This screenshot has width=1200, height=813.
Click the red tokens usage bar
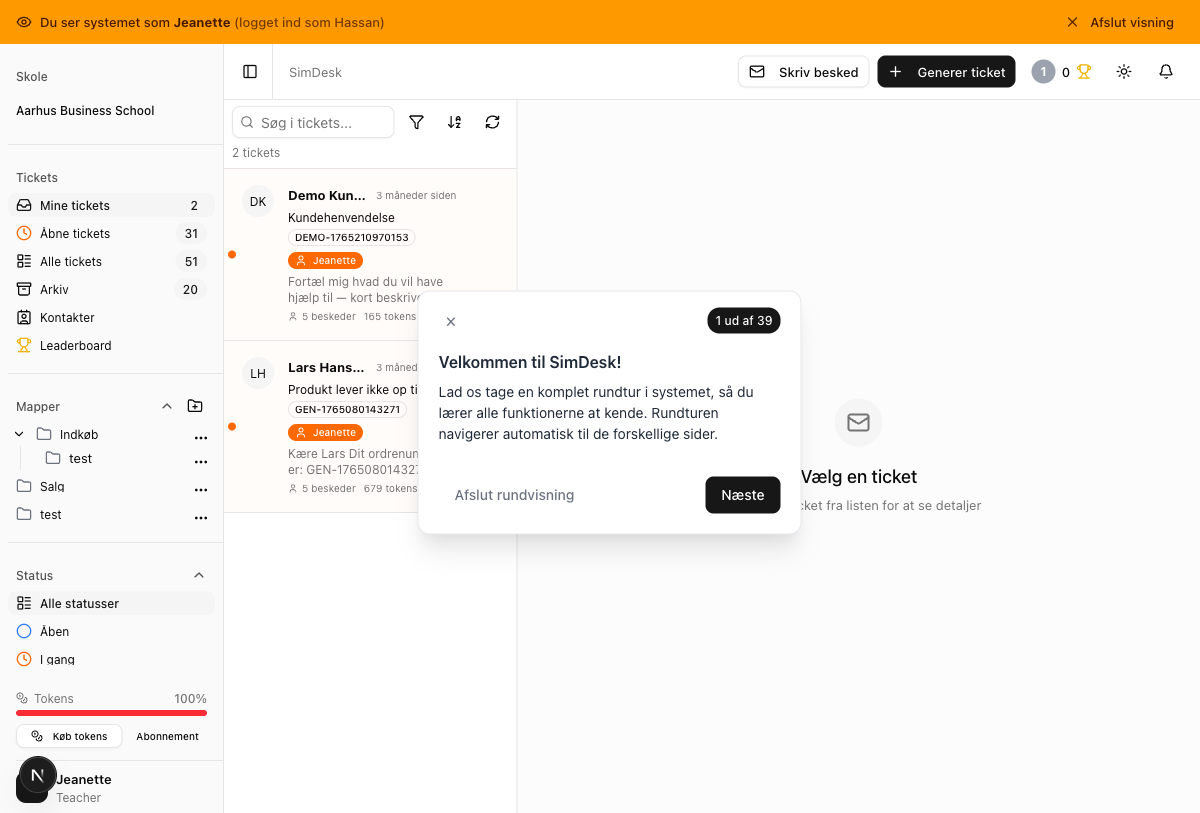(111, 713)
